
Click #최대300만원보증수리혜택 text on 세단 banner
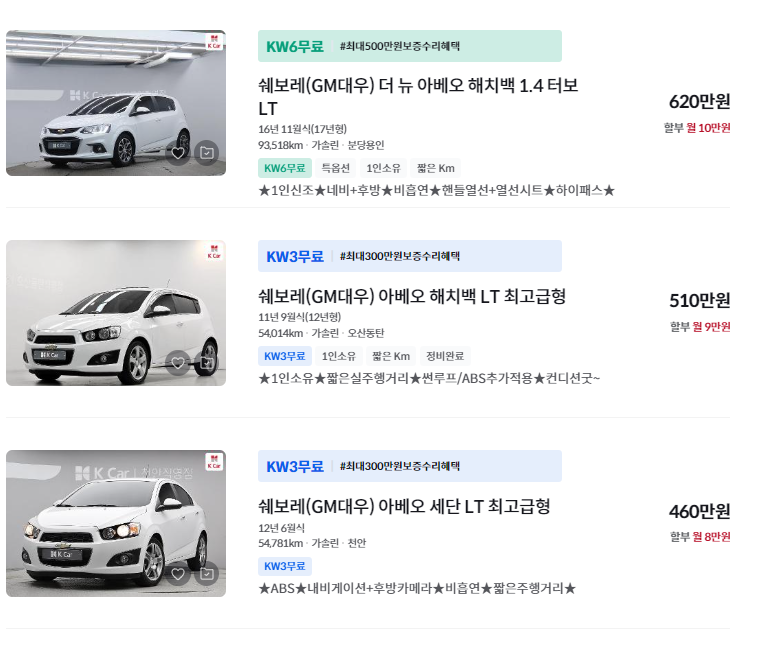pyautogui.click(x=400, y=466)
